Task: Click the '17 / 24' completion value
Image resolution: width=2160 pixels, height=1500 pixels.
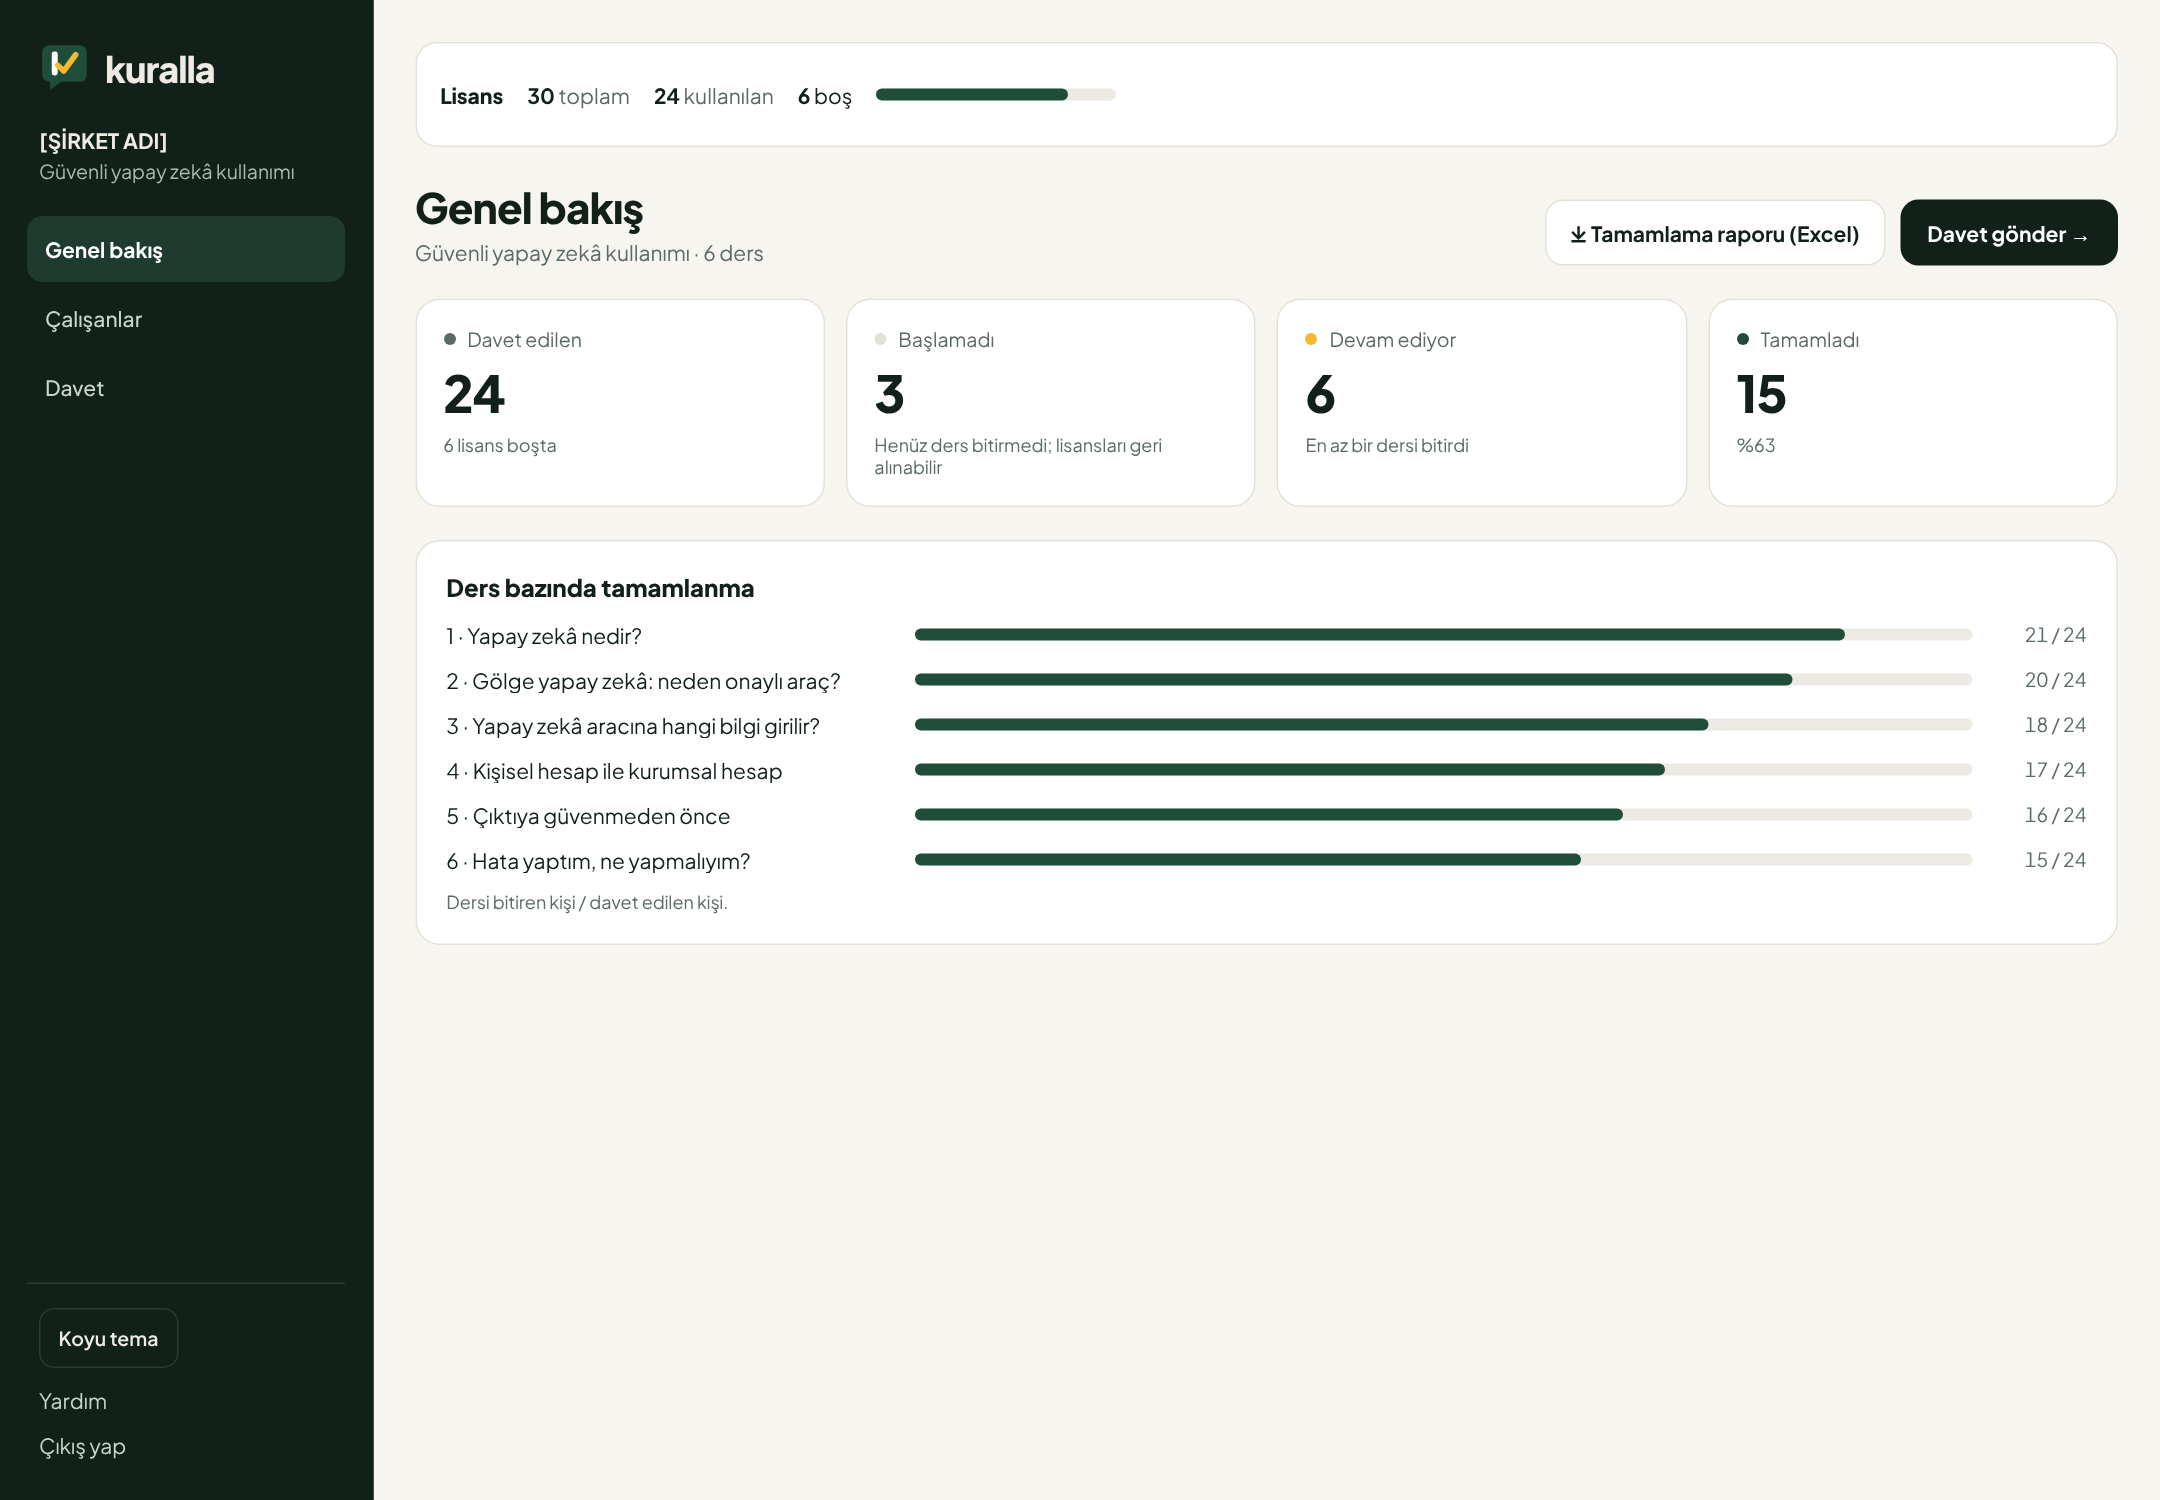Action: (x=2055, y=770)
